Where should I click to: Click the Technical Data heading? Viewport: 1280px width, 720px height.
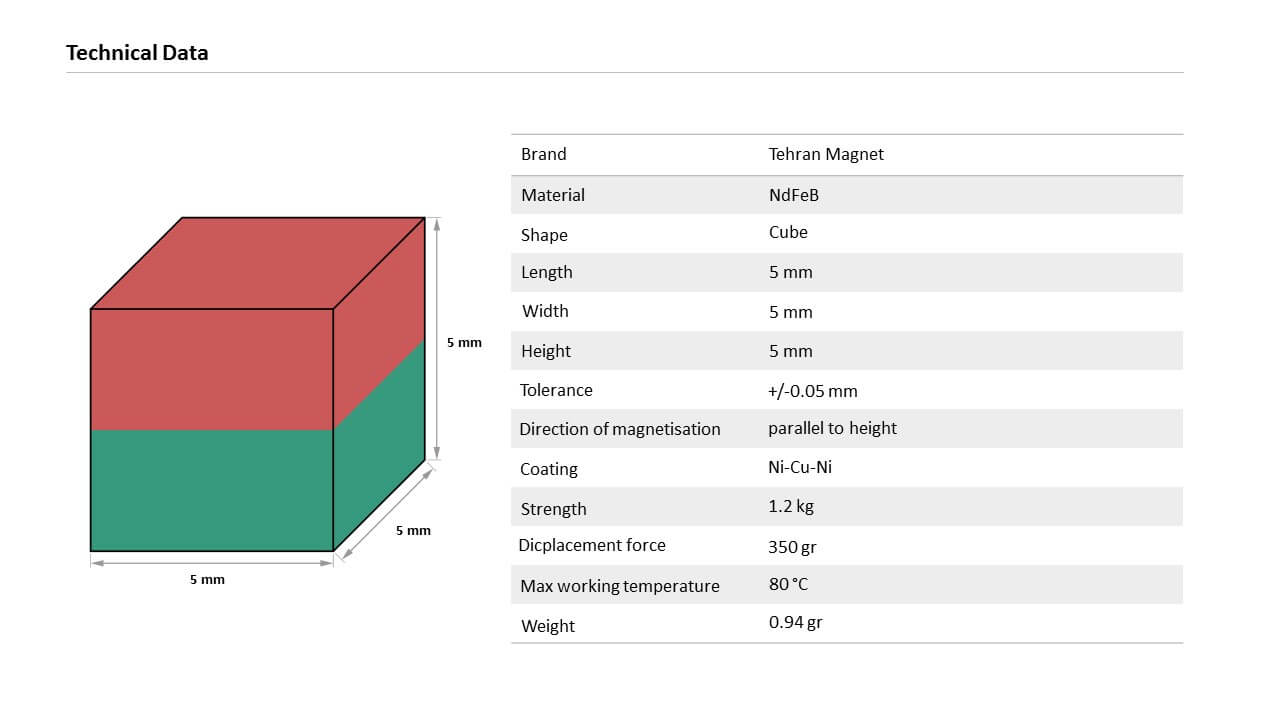[137, 53]
